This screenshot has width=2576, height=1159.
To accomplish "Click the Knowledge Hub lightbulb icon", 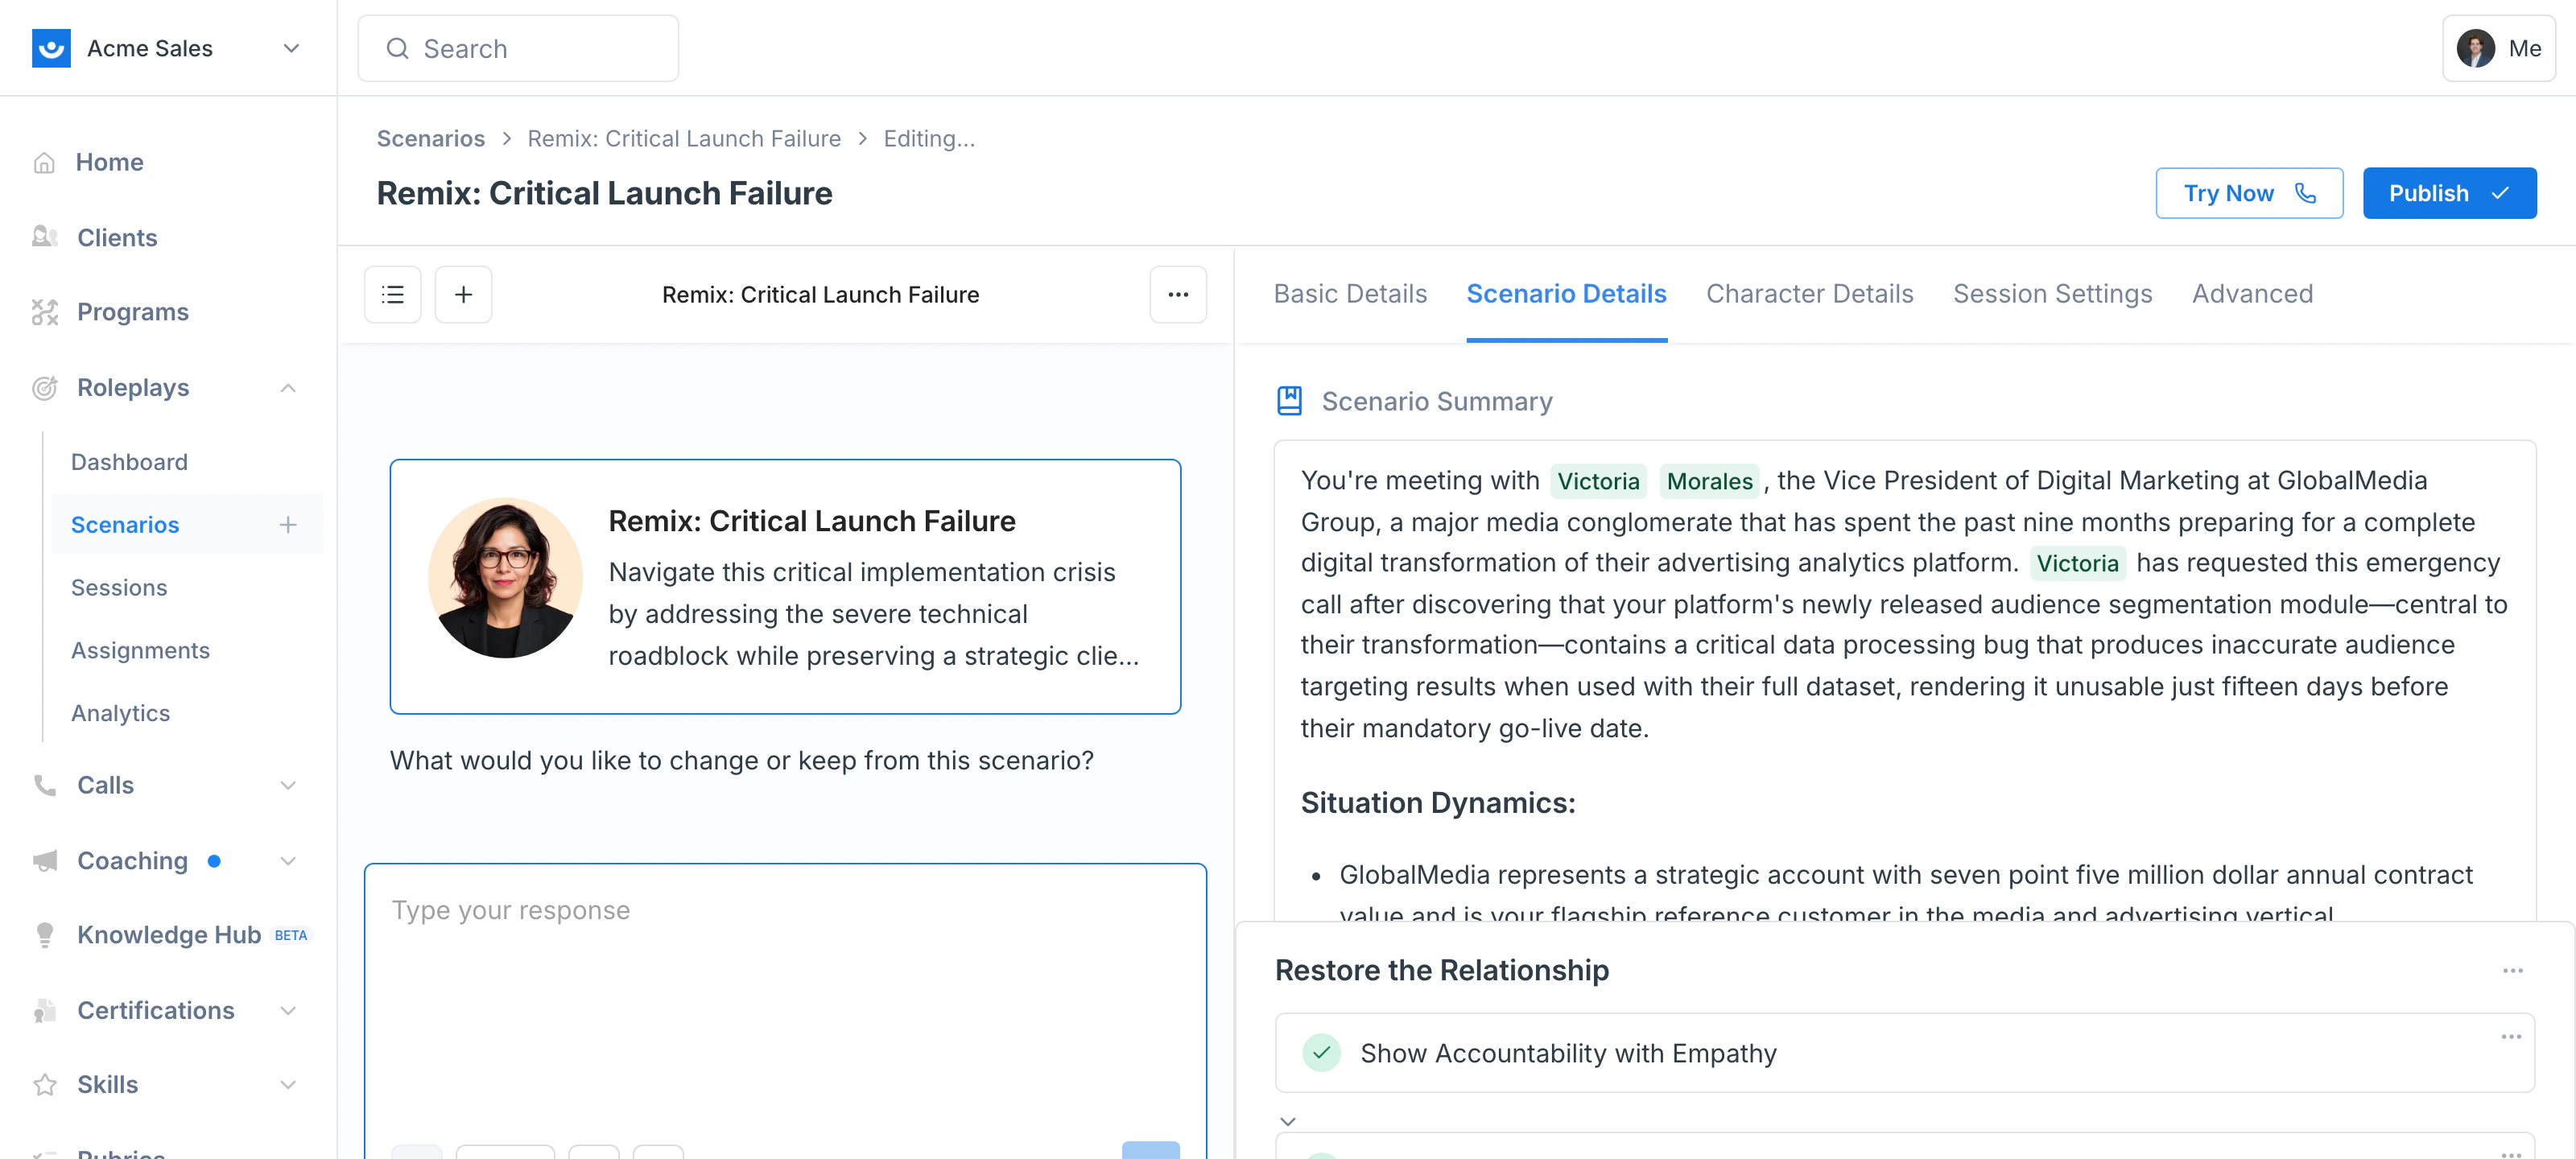I will point(45,935).
